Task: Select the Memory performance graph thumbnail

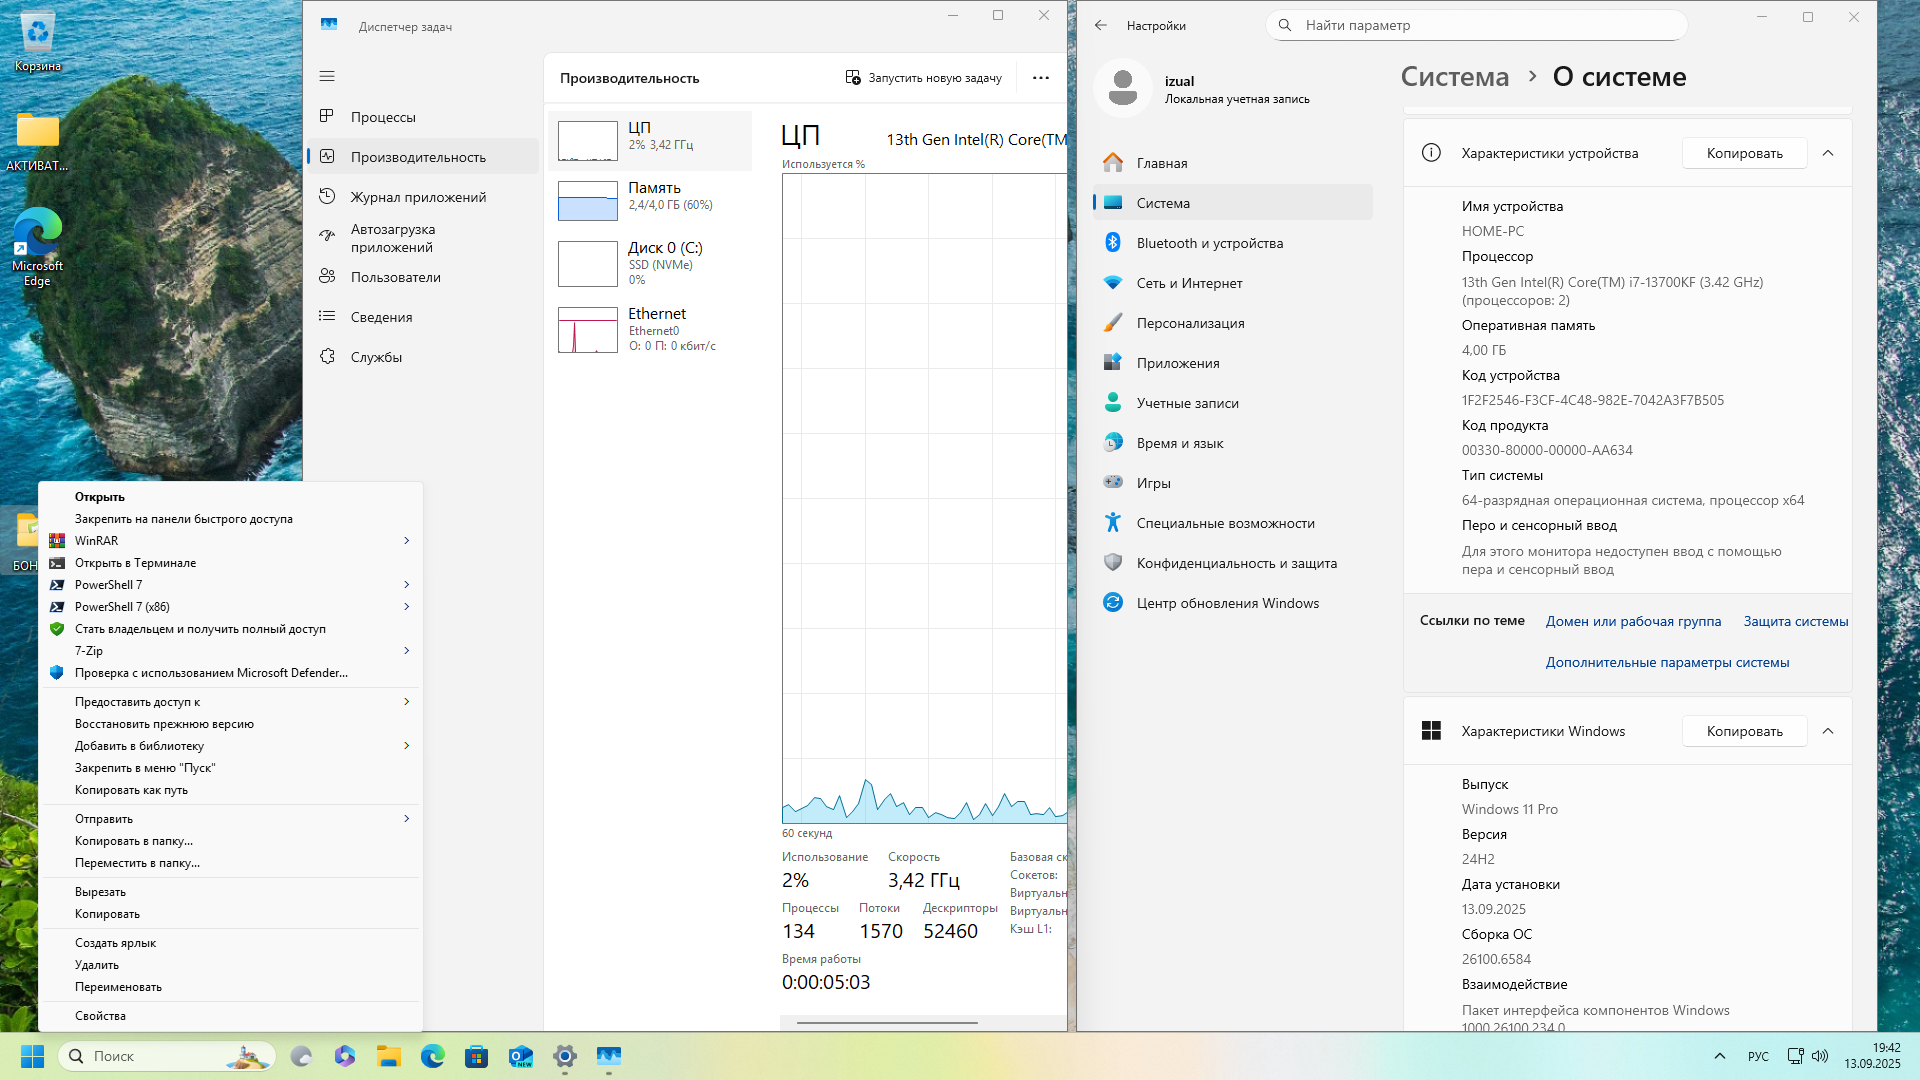Action: click(x=587, y=200)
